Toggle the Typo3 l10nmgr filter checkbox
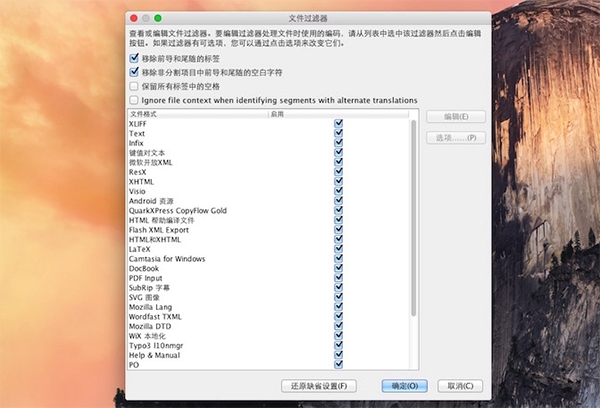Viewport: 600px width, 408px height. click(x=339, y=345)
